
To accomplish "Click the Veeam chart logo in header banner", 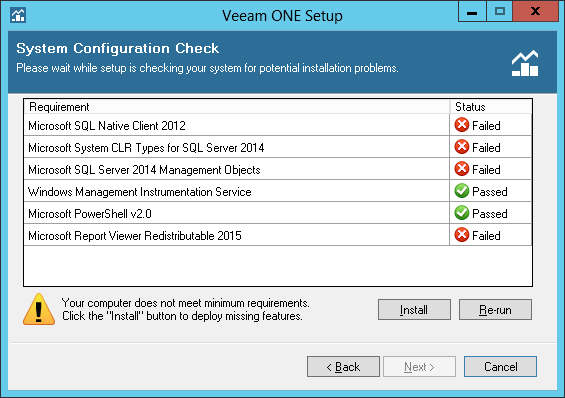I will click(x=525, y=63).
